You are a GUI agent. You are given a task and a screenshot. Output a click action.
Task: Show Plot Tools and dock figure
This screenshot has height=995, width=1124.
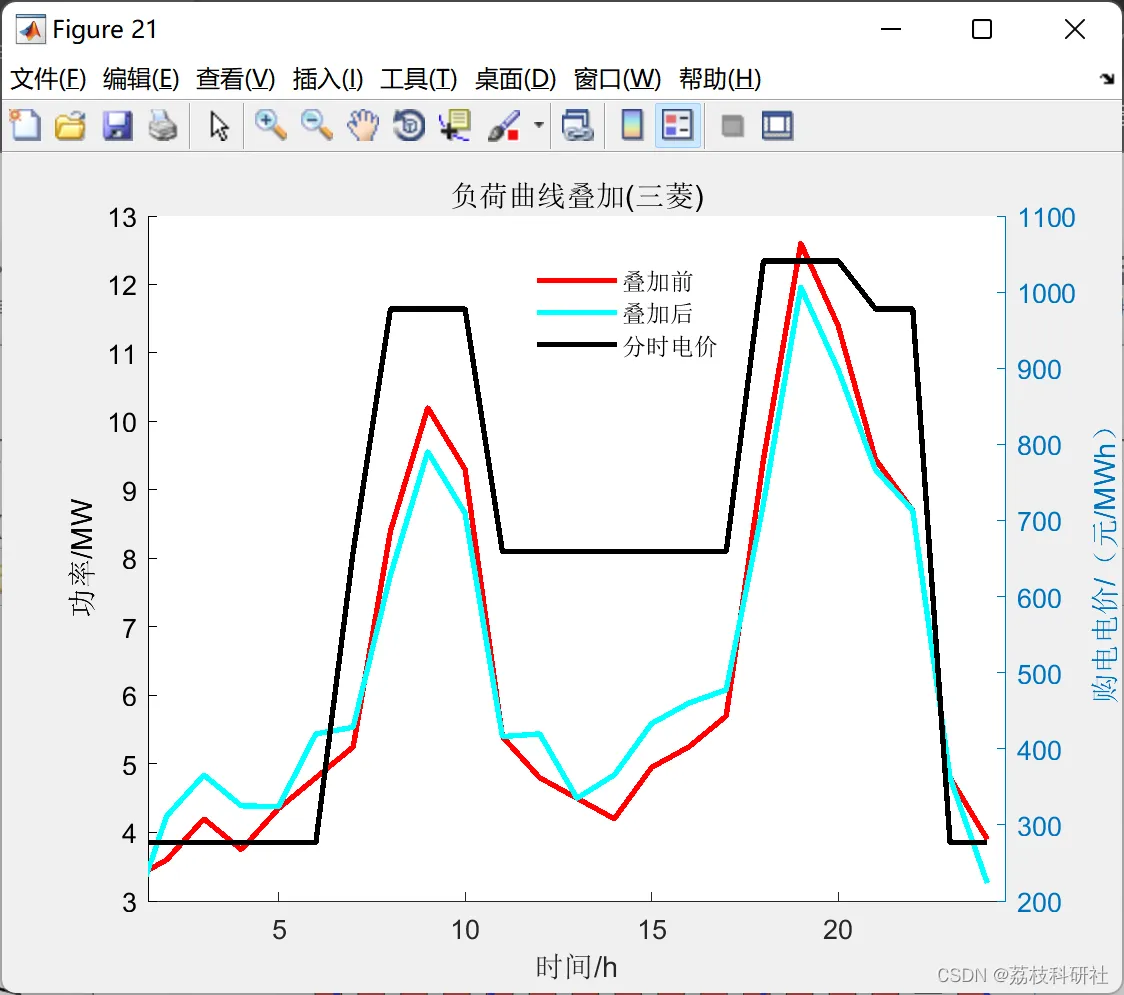[x=778, y=126]
